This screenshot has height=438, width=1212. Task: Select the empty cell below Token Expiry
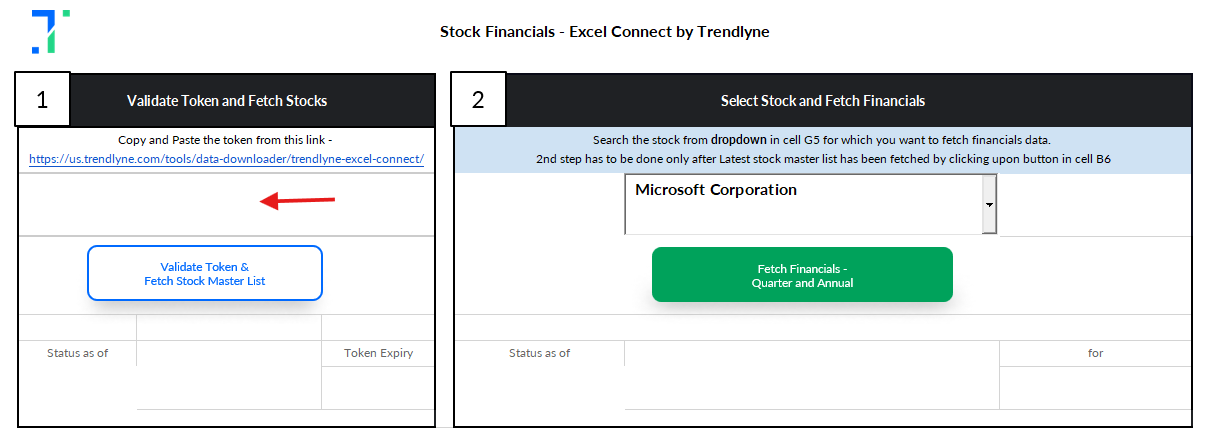(x=378, y=387)
